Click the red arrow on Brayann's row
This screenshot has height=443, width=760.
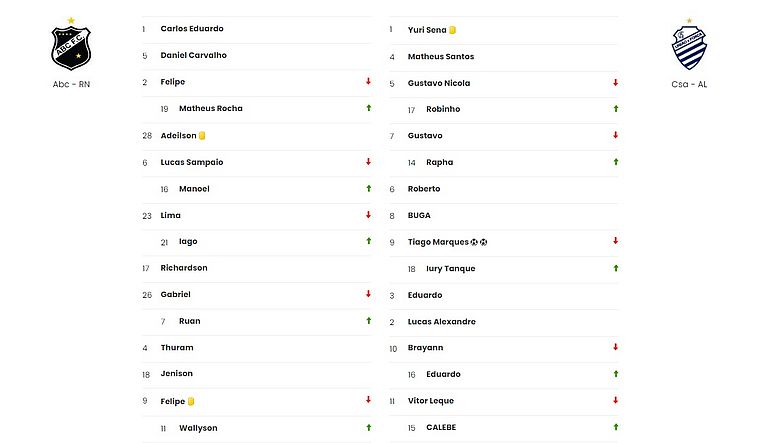tap(616, 347)
